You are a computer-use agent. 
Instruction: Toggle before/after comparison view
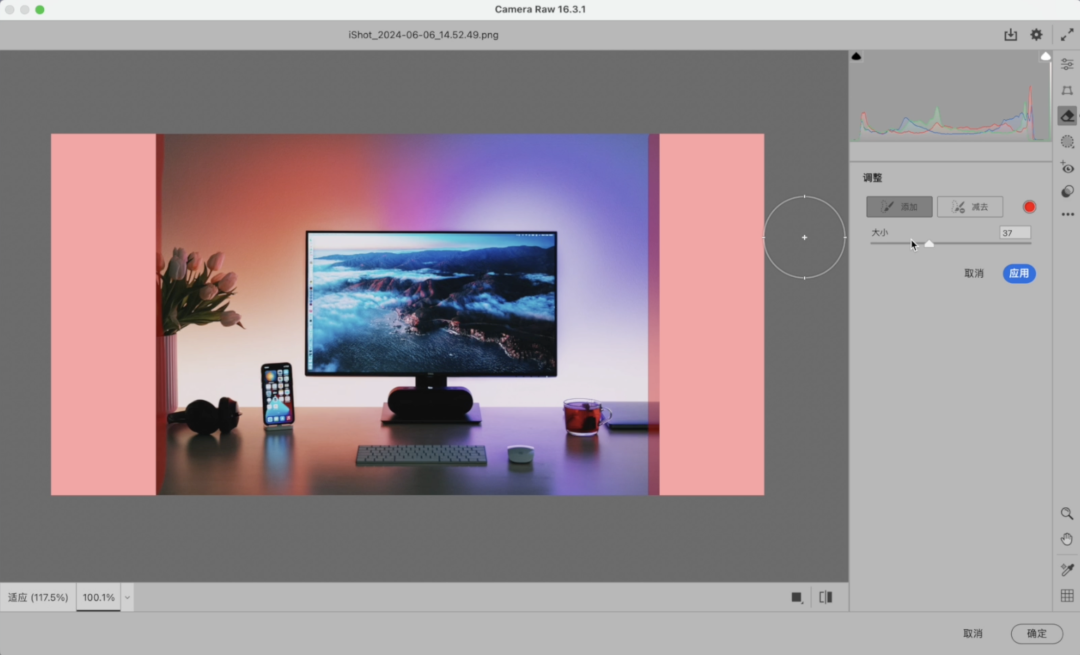click(825, 597)
